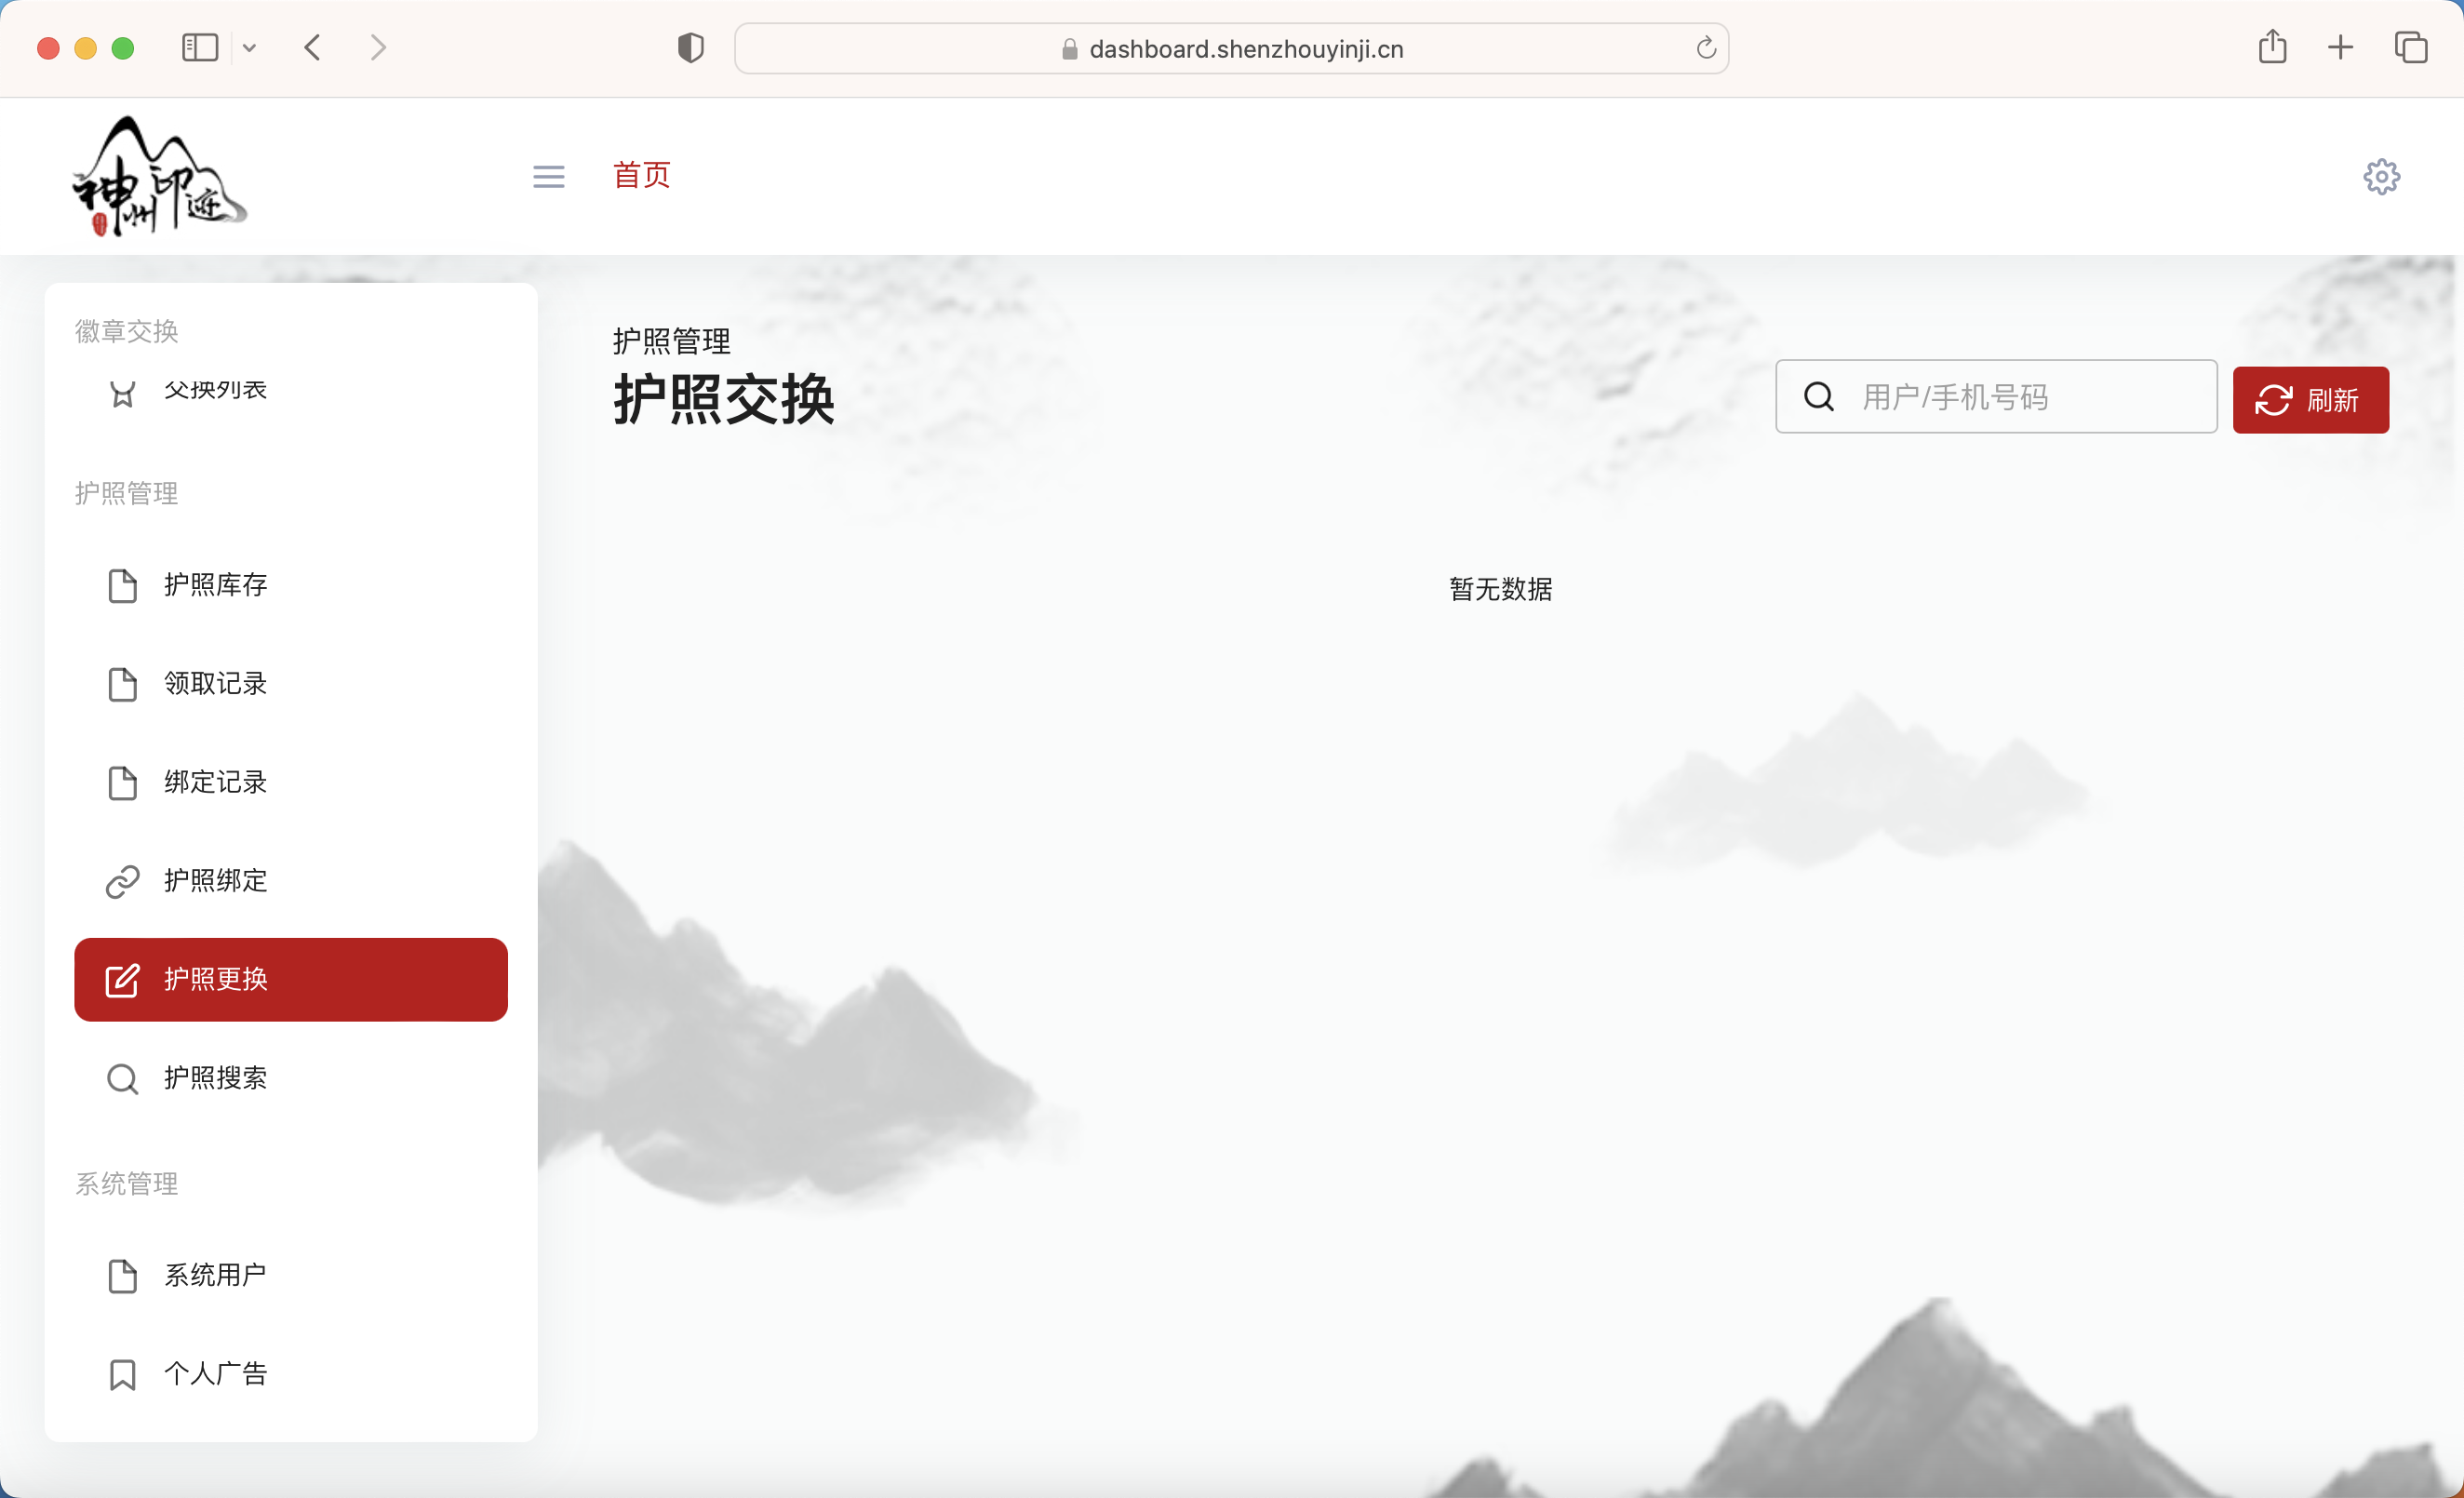Select the 护照绑定 chain-link icon
Screen dimensions: 2464x1498
[x=122, y=881]
